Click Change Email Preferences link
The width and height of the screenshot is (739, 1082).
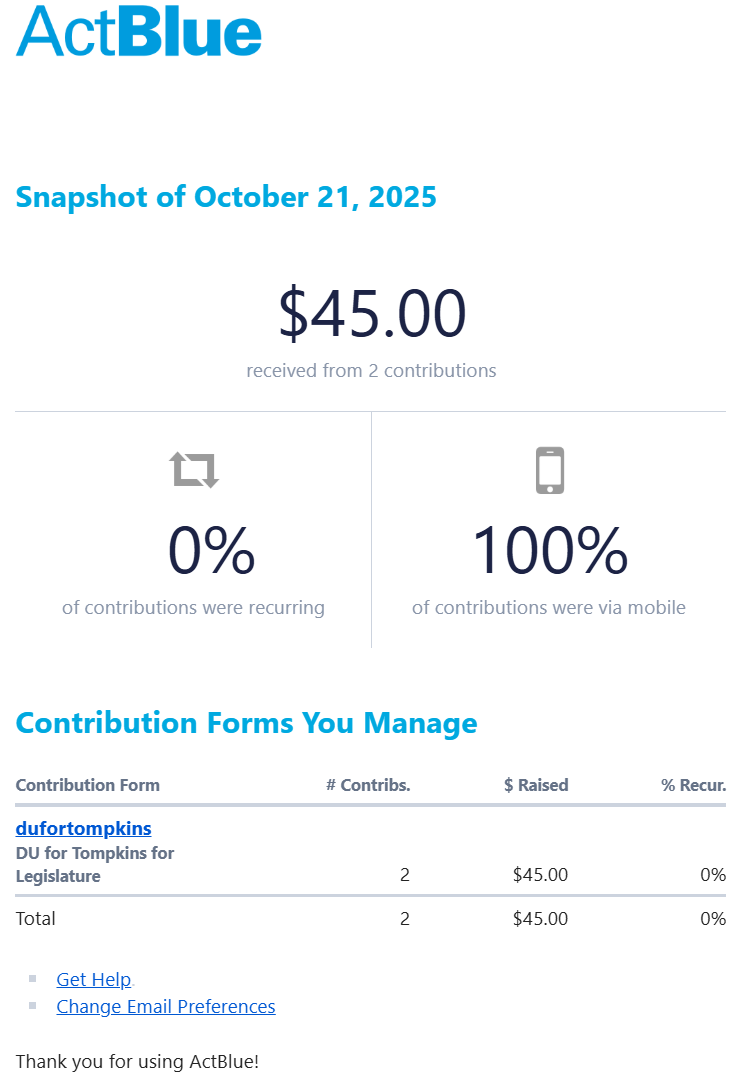166,1006
